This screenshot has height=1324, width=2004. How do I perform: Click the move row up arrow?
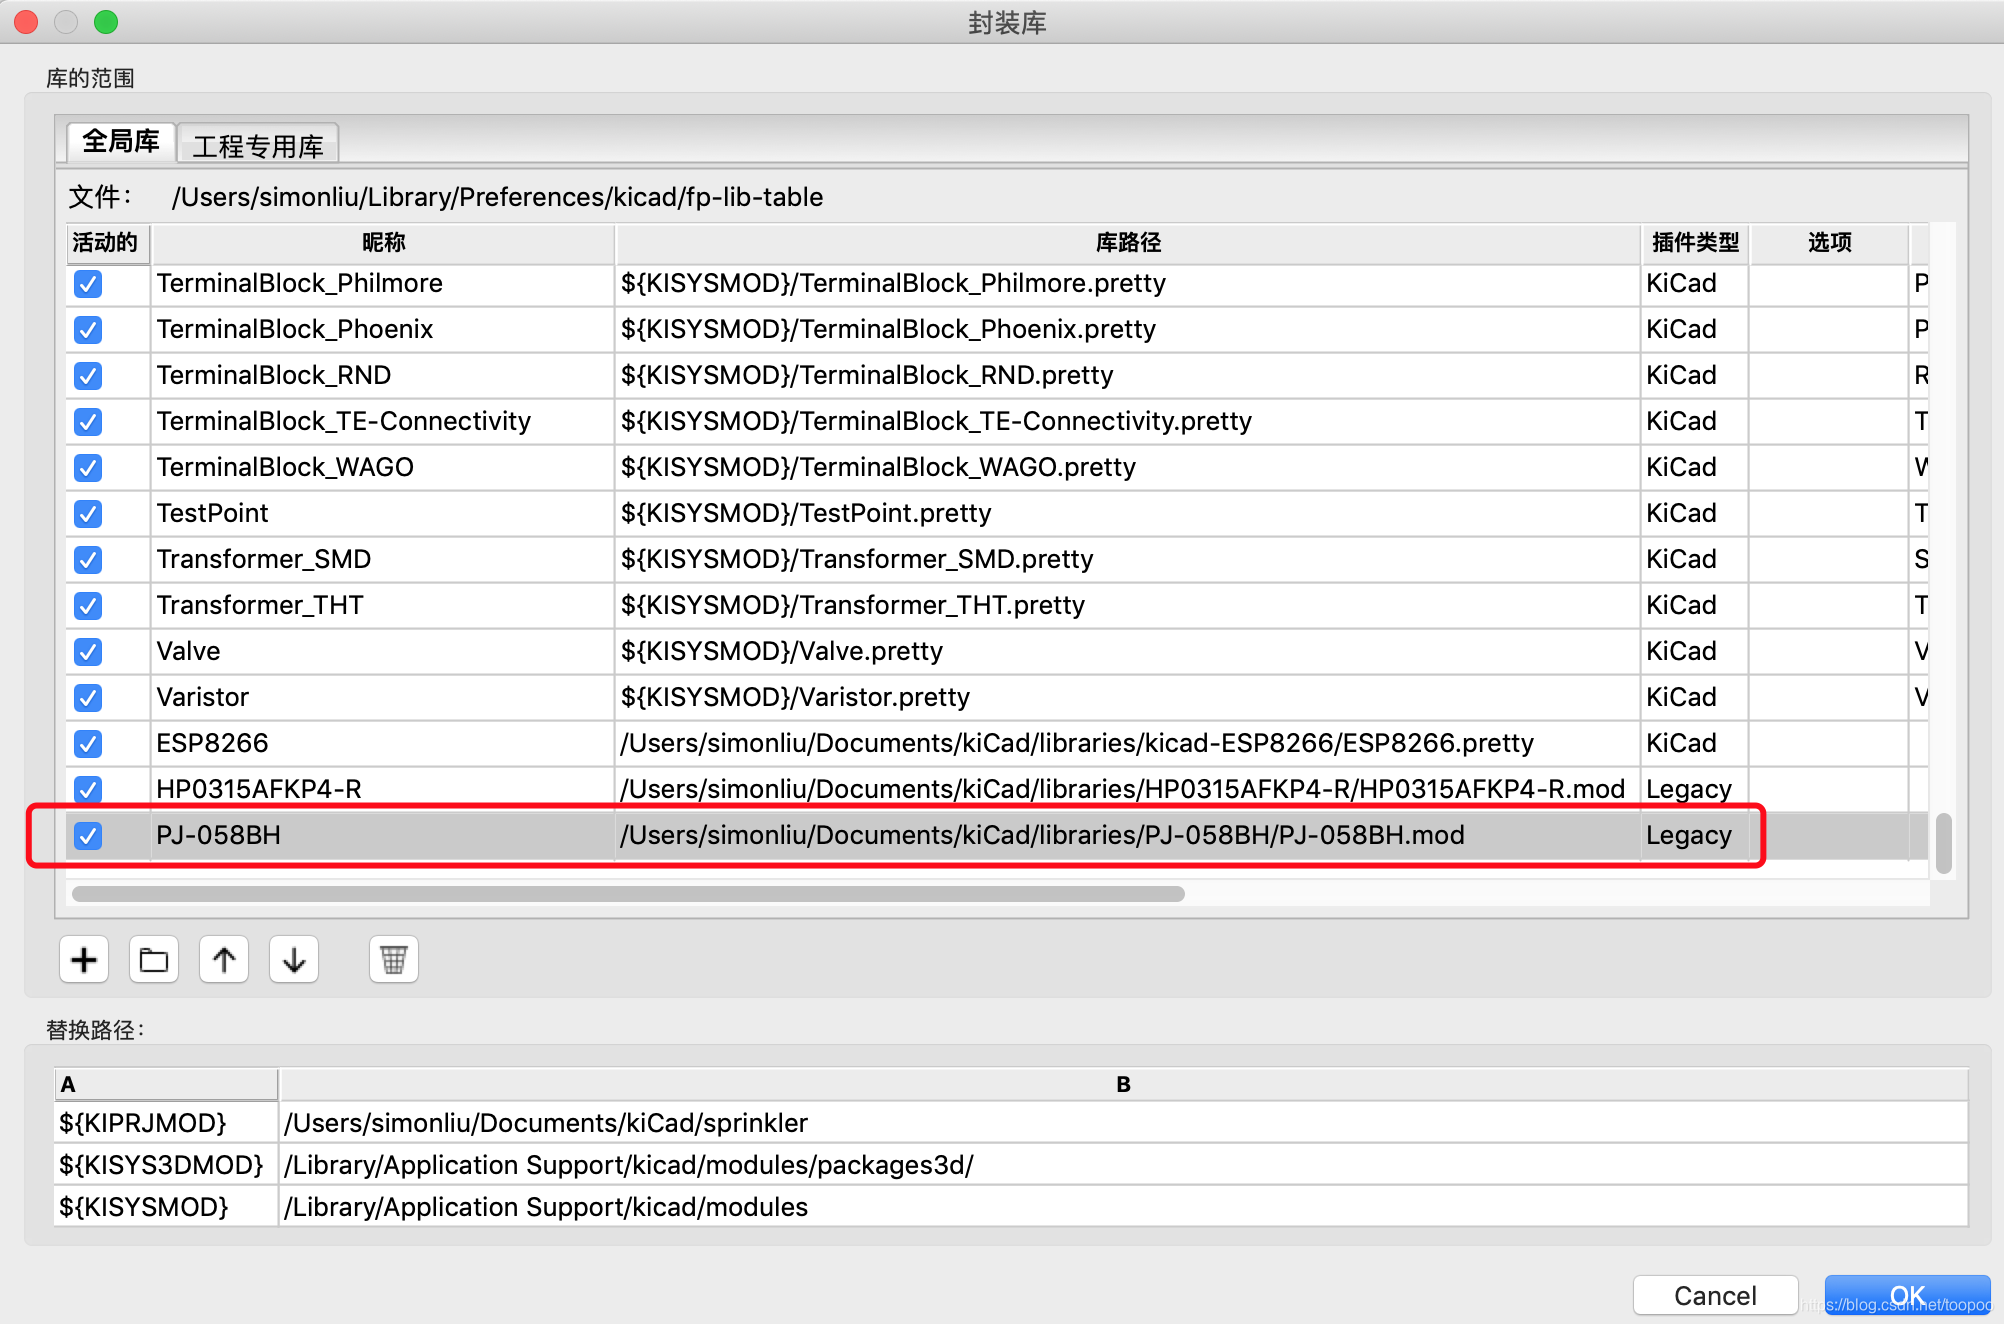pyautogui.click(x=224, y=960)
